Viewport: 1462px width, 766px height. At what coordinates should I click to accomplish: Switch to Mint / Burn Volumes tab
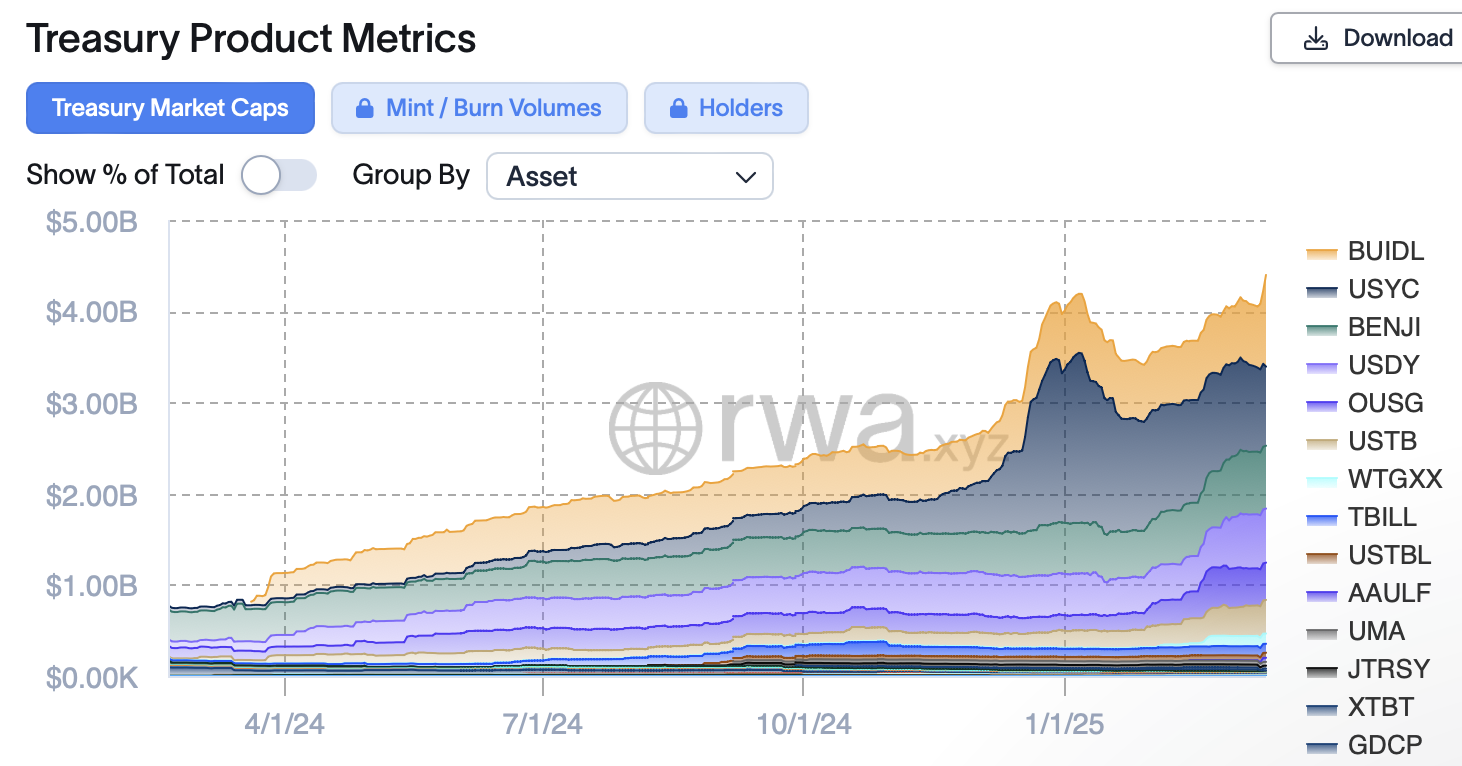pos(479,108)
